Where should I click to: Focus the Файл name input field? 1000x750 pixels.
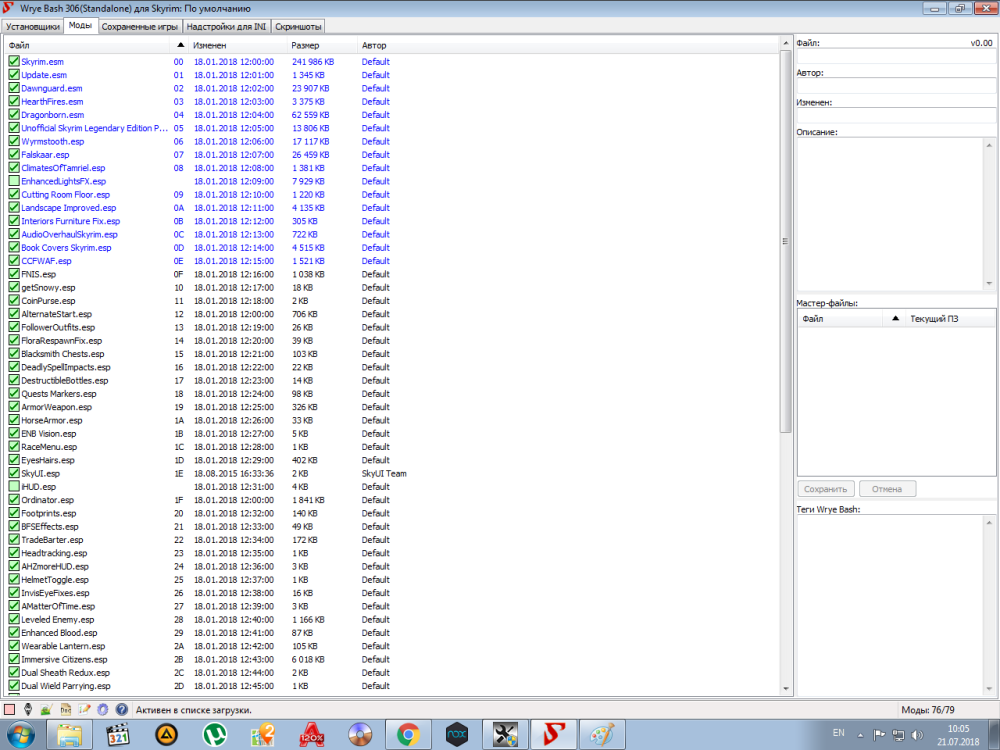(x=895, y=56)
